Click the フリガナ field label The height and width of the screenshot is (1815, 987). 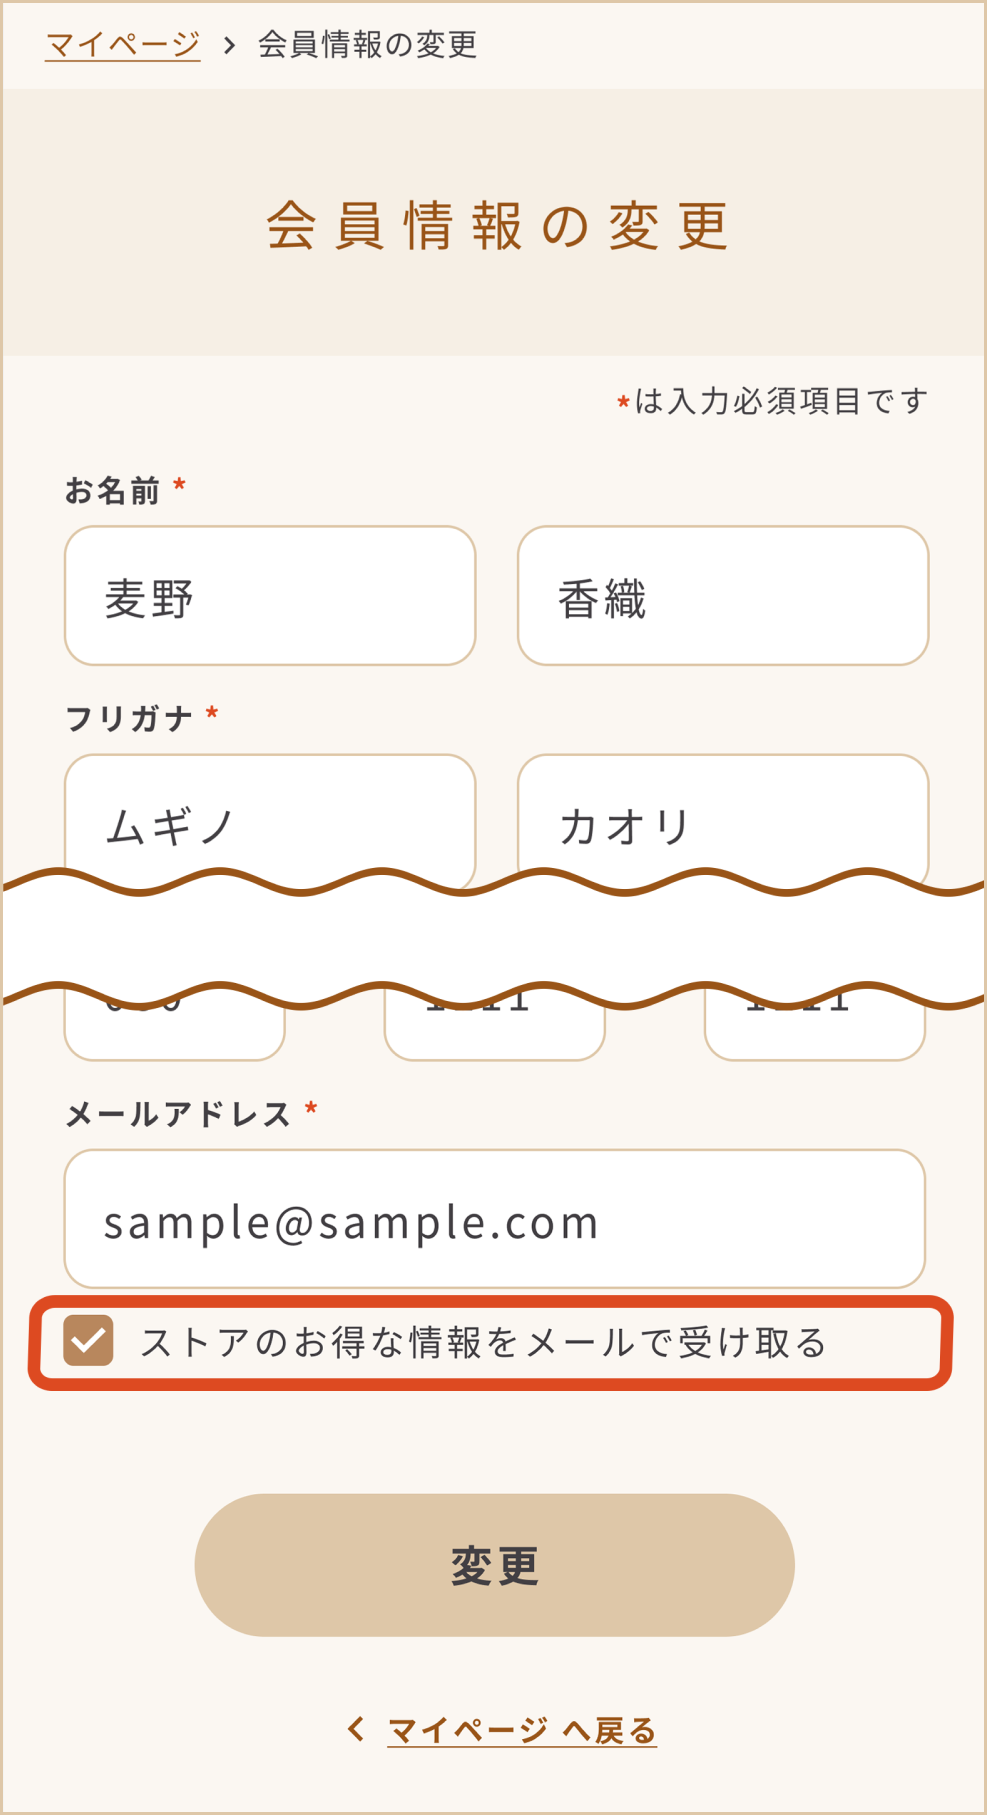129,718
